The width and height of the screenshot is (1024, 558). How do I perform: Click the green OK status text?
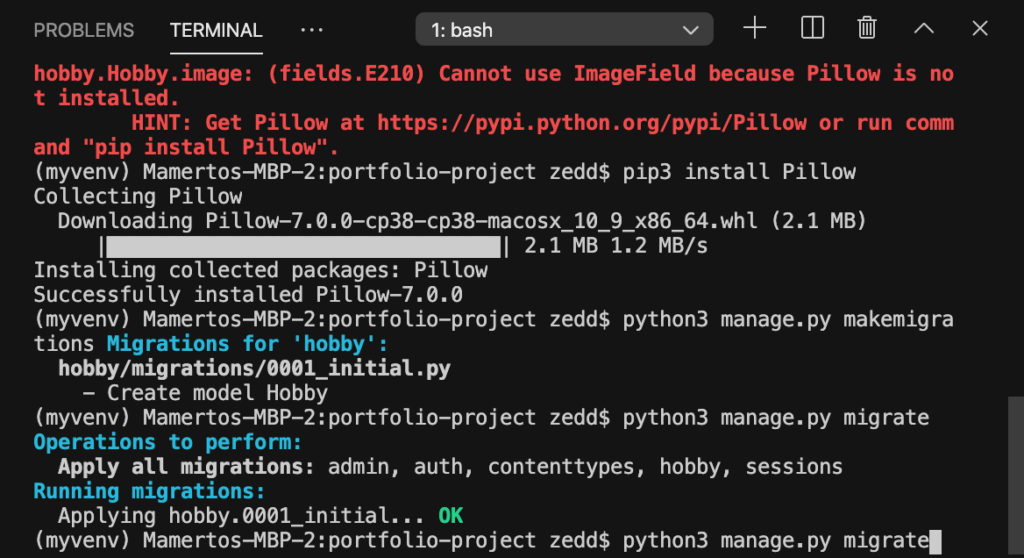(x=451, y=516)
